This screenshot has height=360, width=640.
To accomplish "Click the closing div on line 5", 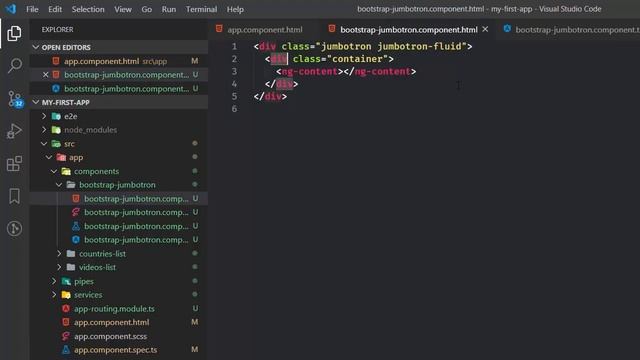I will [270, 96].
